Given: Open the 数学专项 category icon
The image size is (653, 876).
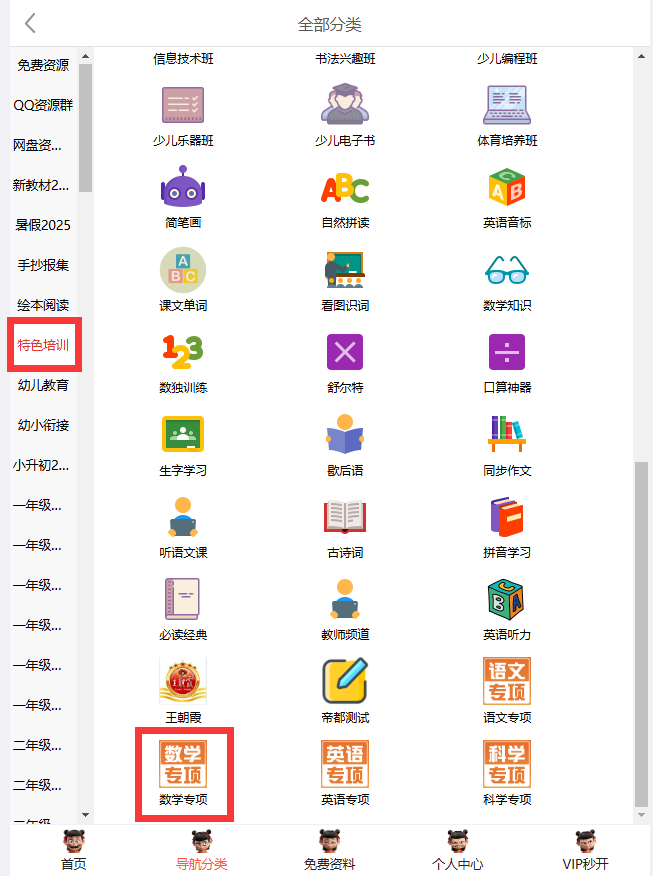Looking at the screenshot, I should point(183,765).
